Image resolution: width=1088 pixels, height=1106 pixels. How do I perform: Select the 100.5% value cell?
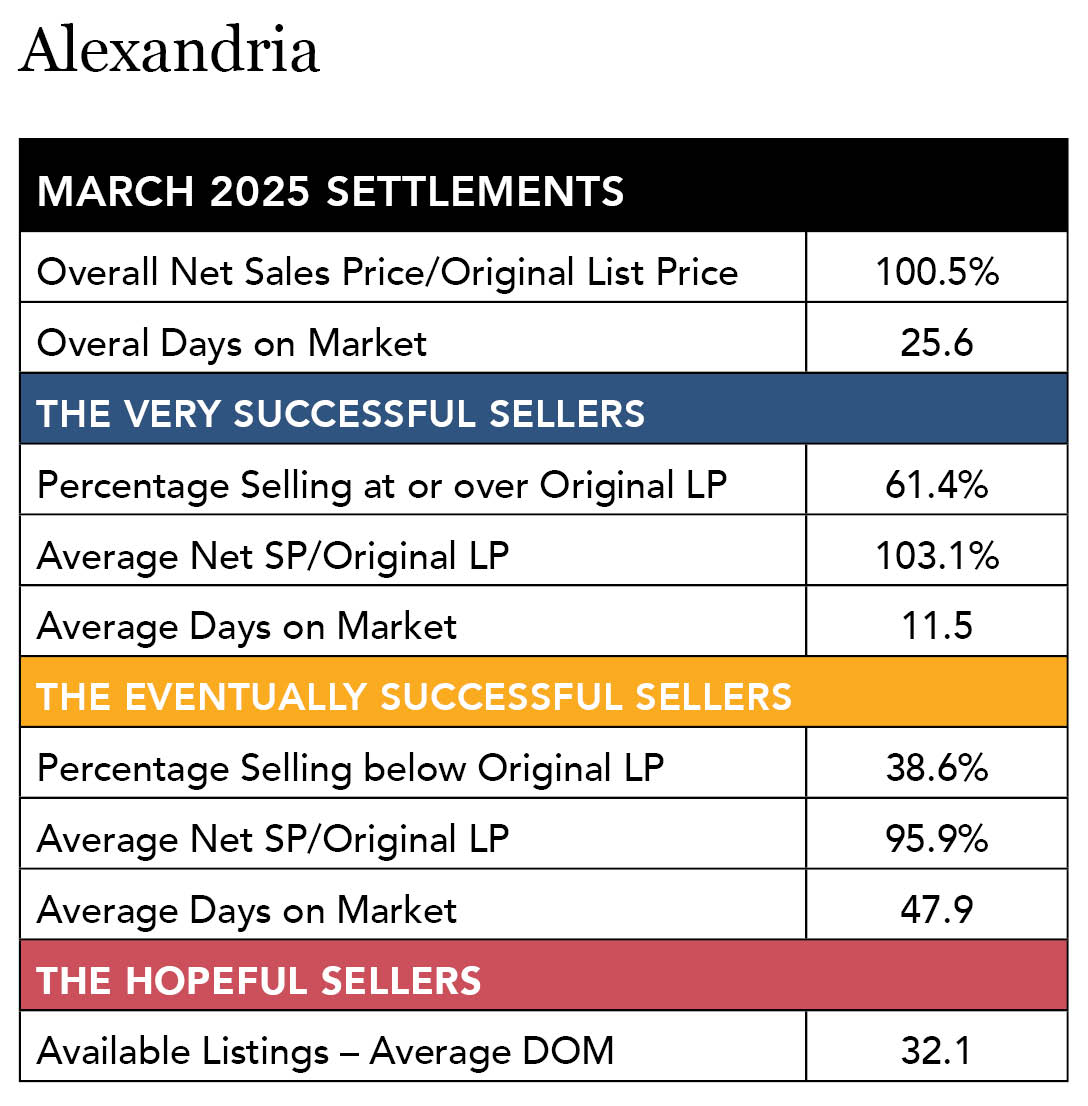pos(936,272)
